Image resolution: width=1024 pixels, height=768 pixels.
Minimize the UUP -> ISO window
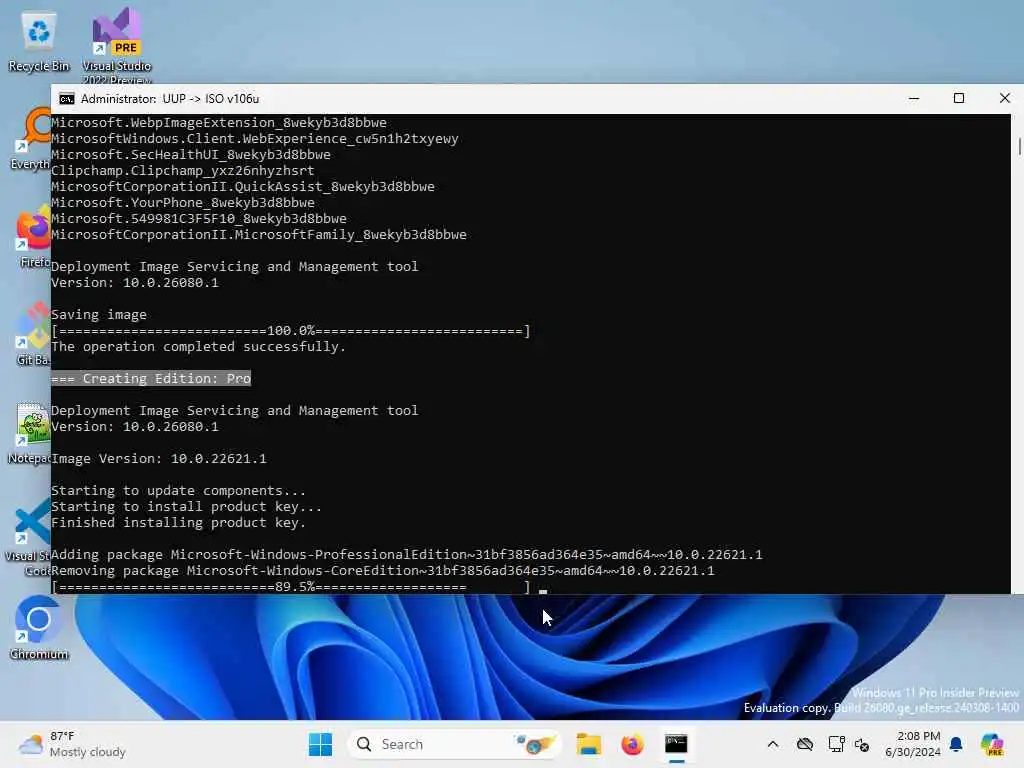pyautogui.click(x=914, y=99)
